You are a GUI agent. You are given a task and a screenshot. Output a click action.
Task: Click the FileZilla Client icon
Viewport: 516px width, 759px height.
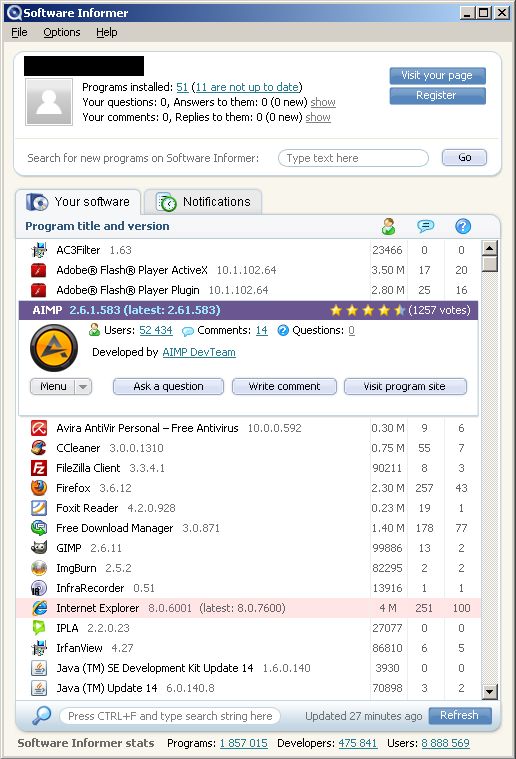click(x=39, y=468)
